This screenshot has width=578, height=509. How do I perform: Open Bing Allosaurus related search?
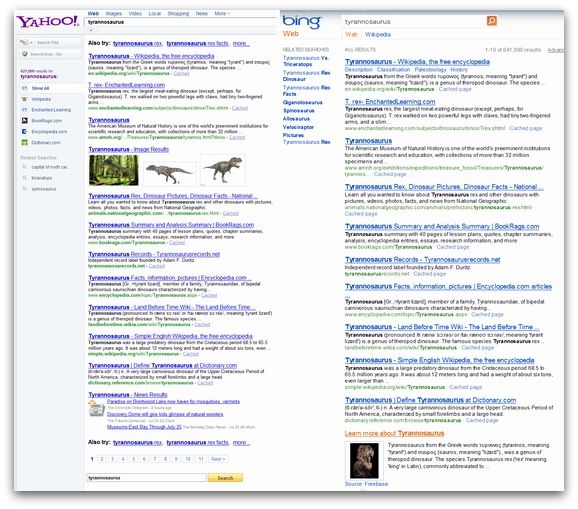tap(296, 119)
